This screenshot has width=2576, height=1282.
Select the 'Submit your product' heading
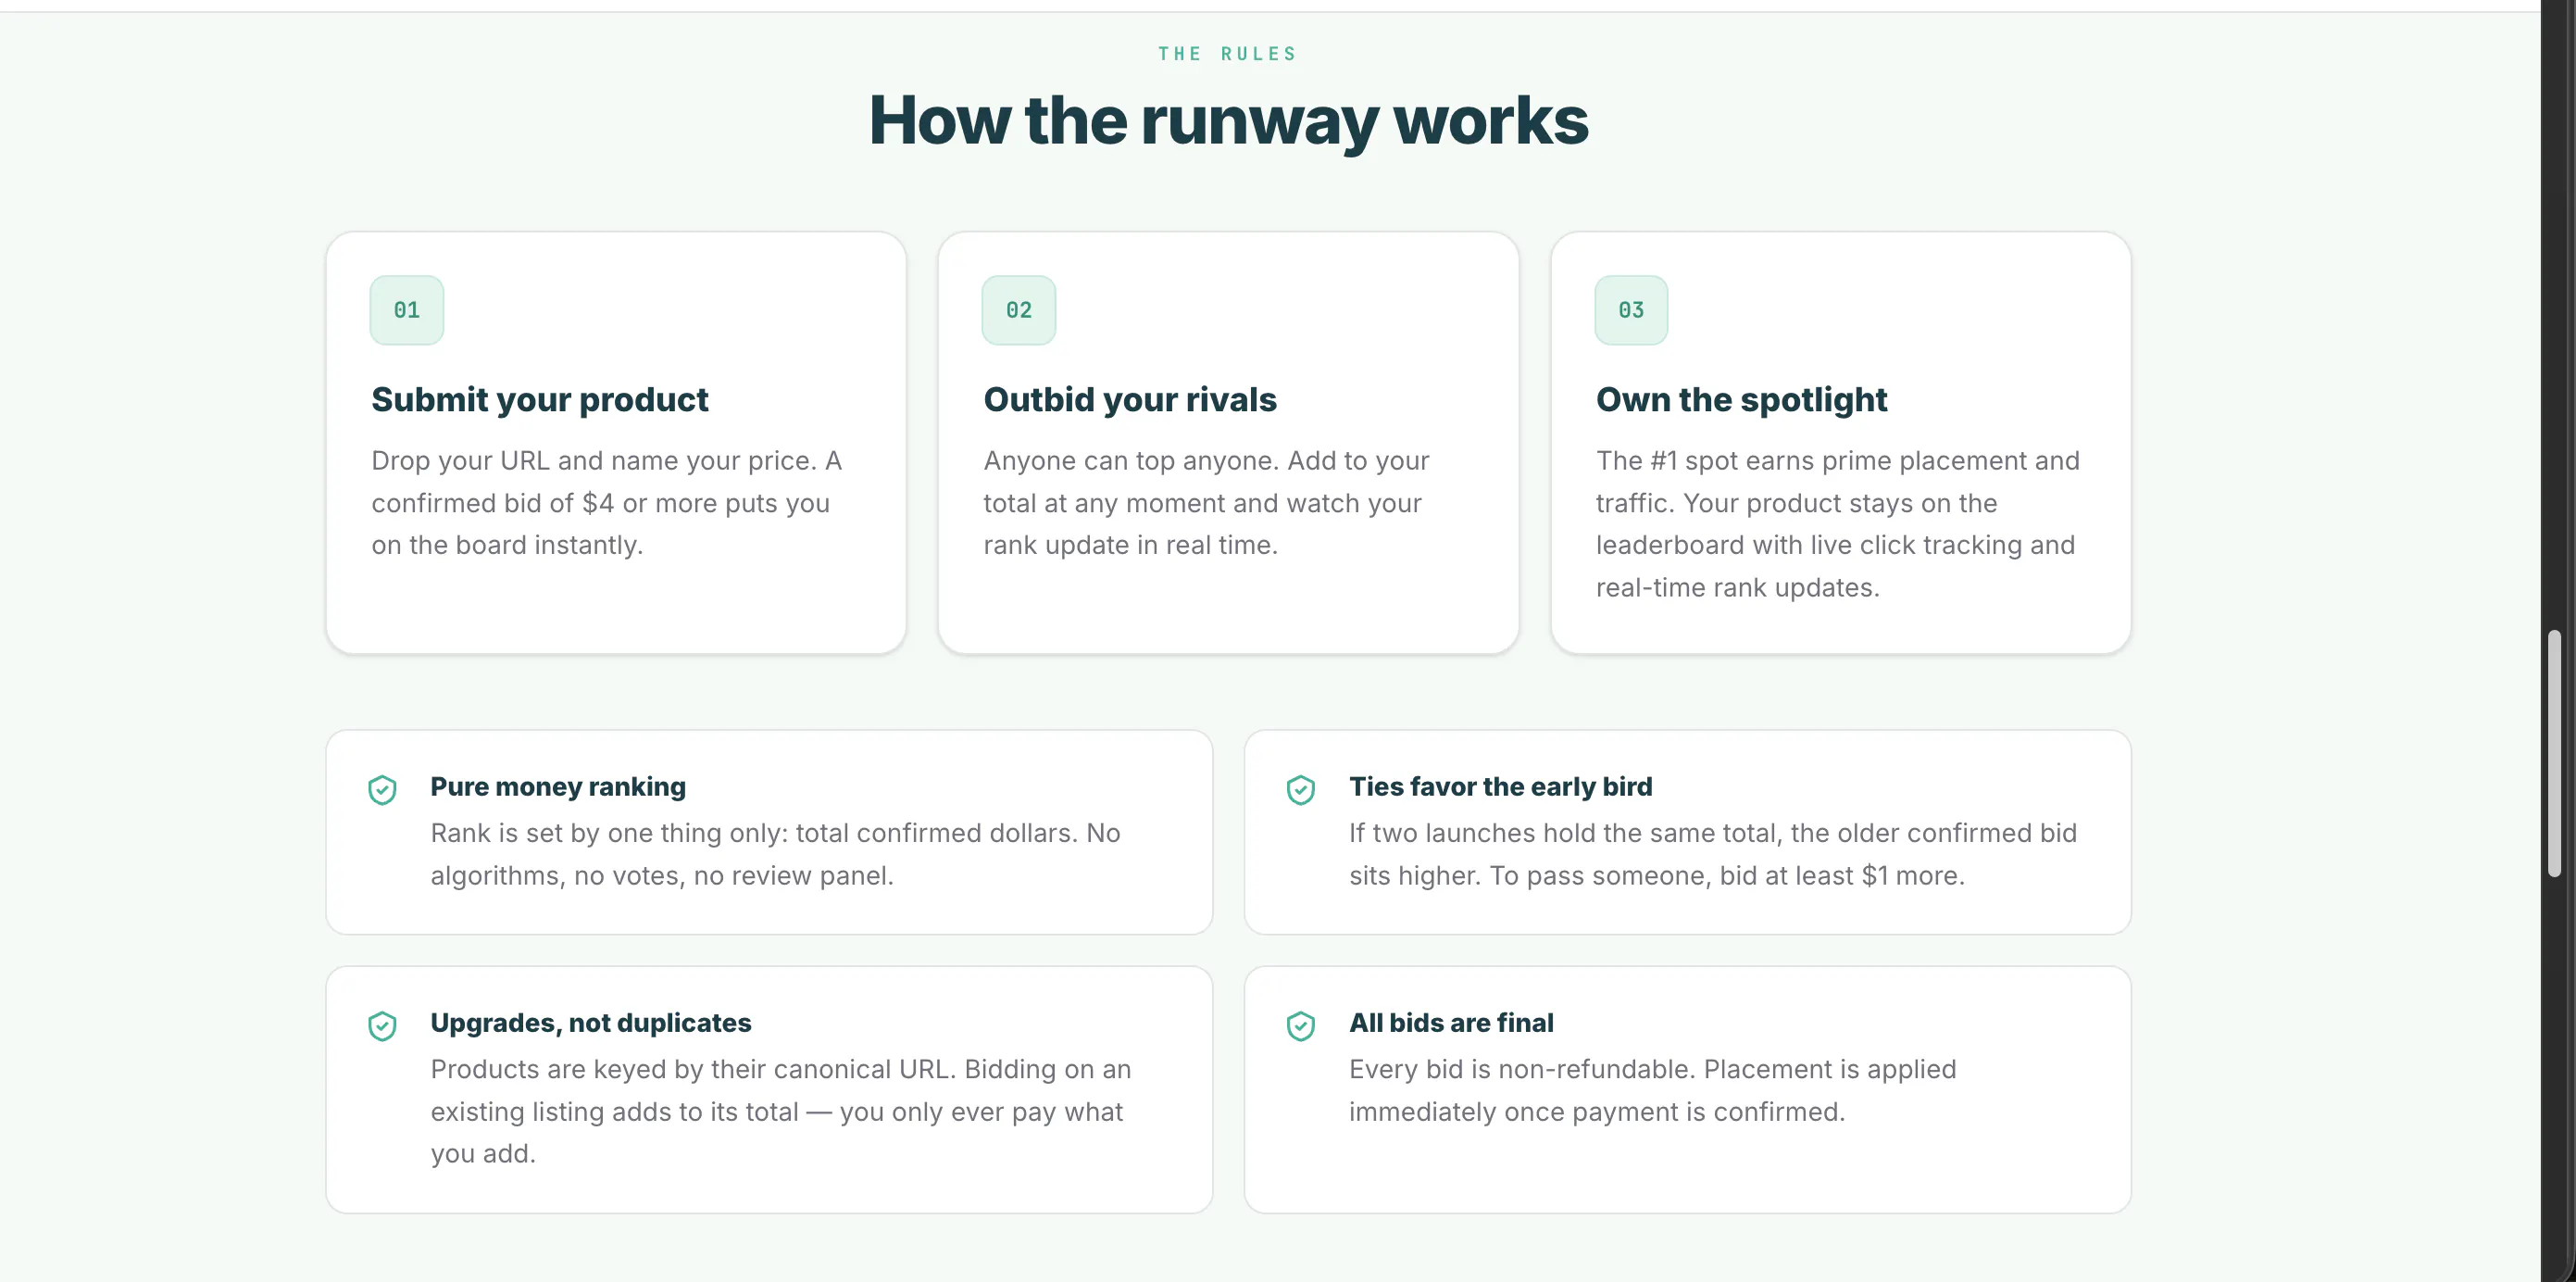(539, 400)
